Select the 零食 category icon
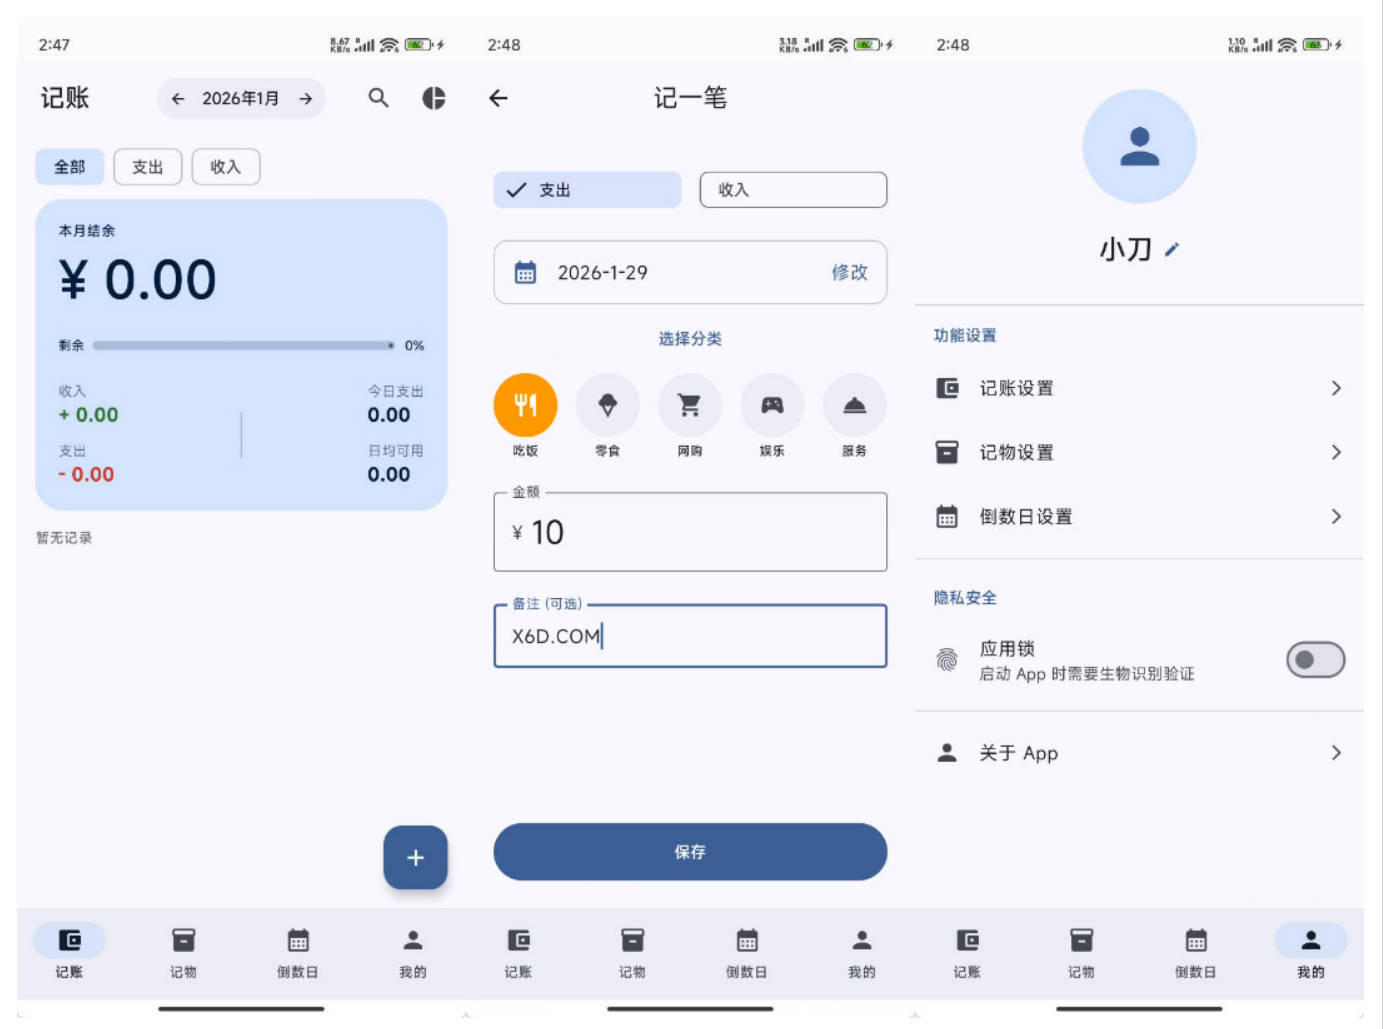The image size is (1383, 1029). click(607, 404)
